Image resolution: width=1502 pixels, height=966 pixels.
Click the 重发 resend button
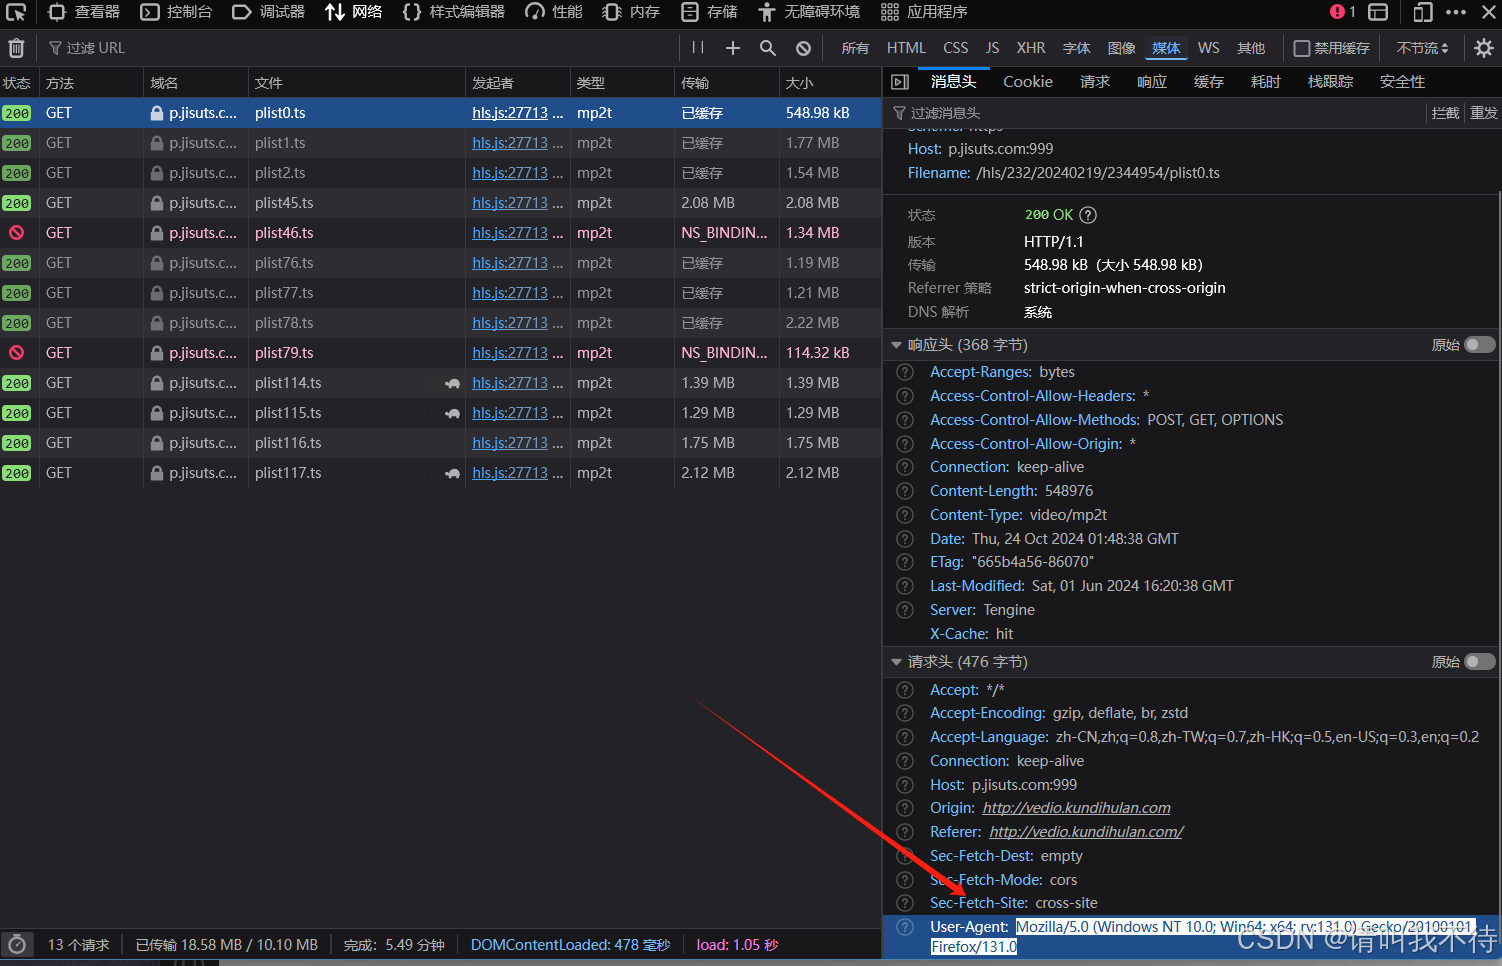tap(1483, 113)
